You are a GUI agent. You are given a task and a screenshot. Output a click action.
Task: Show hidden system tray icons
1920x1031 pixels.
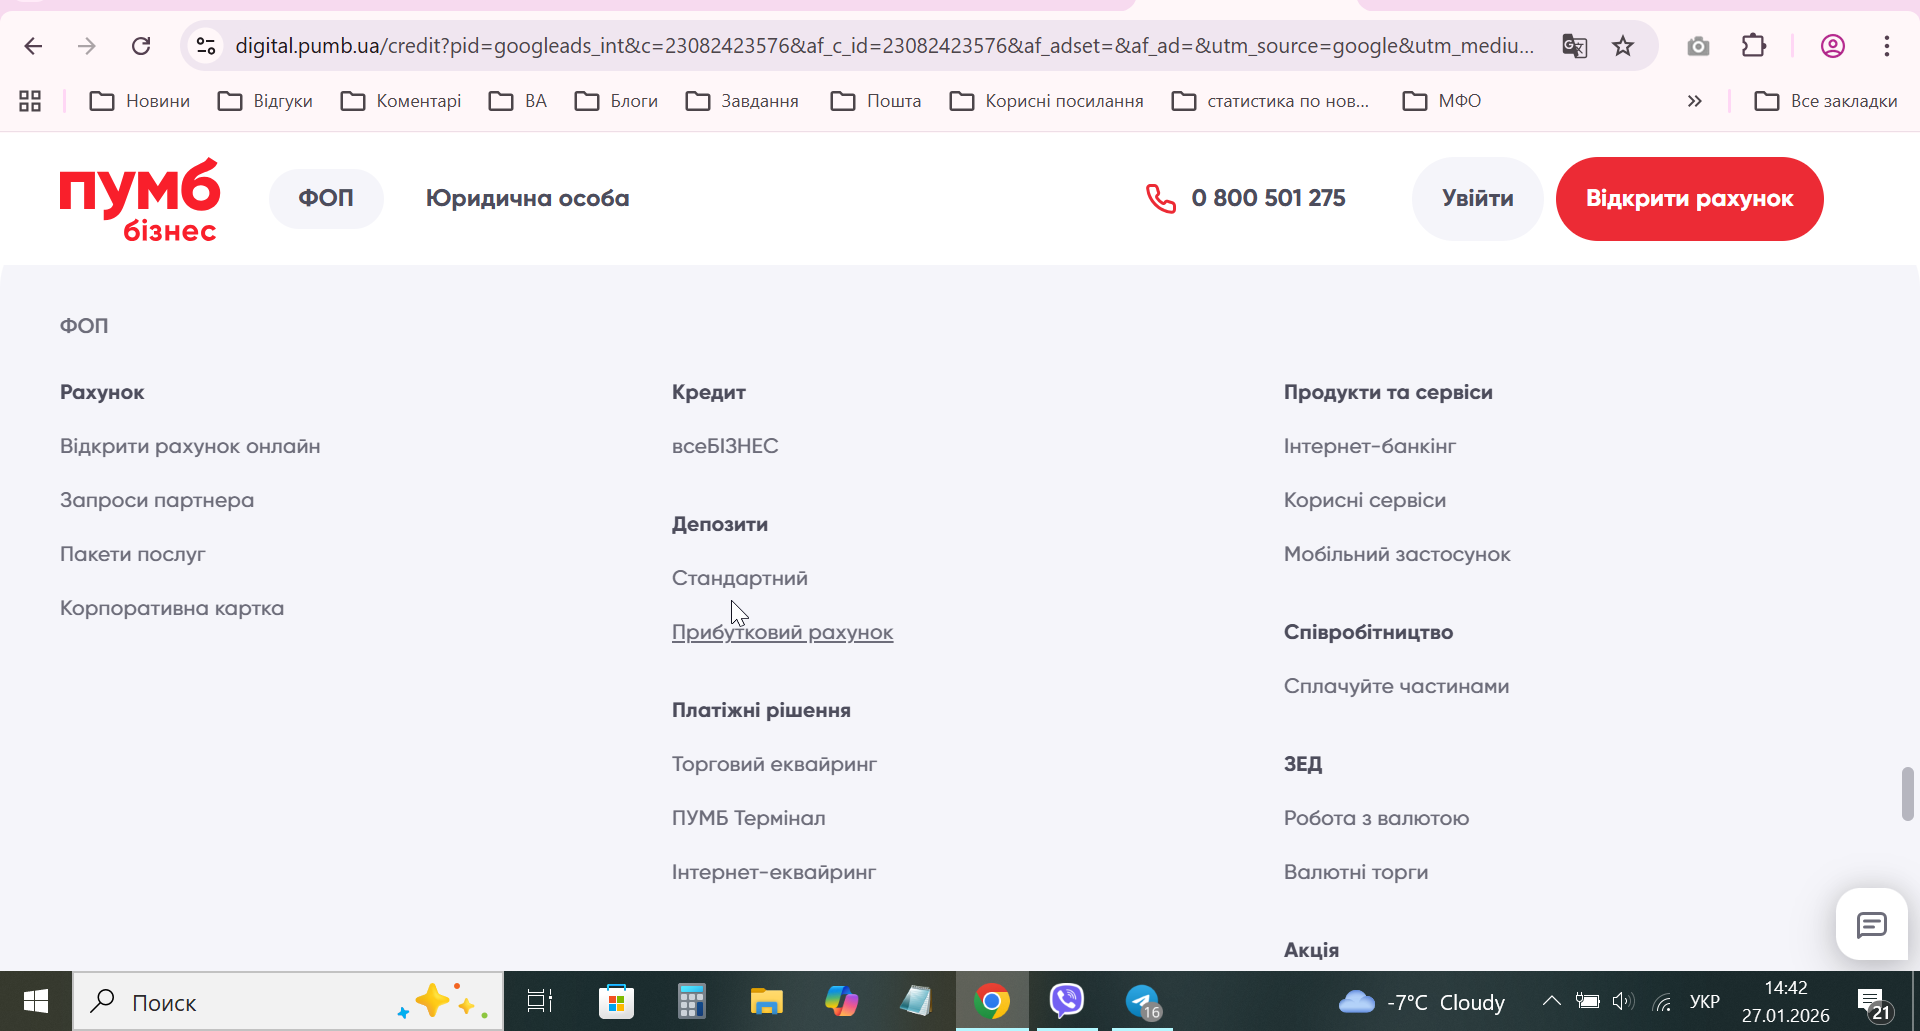coord(1551,1001)
